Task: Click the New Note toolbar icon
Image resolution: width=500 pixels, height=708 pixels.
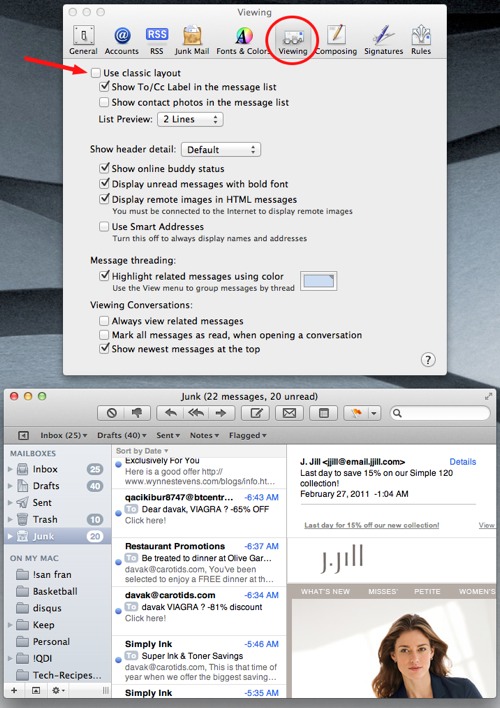Action: (x=323, y=413)
